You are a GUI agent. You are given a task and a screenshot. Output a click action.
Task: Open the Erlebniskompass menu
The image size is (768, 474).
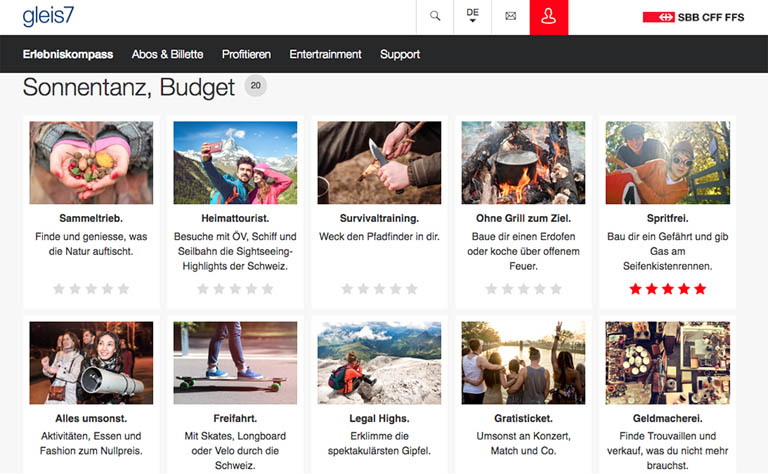click(x=68, y=54)
